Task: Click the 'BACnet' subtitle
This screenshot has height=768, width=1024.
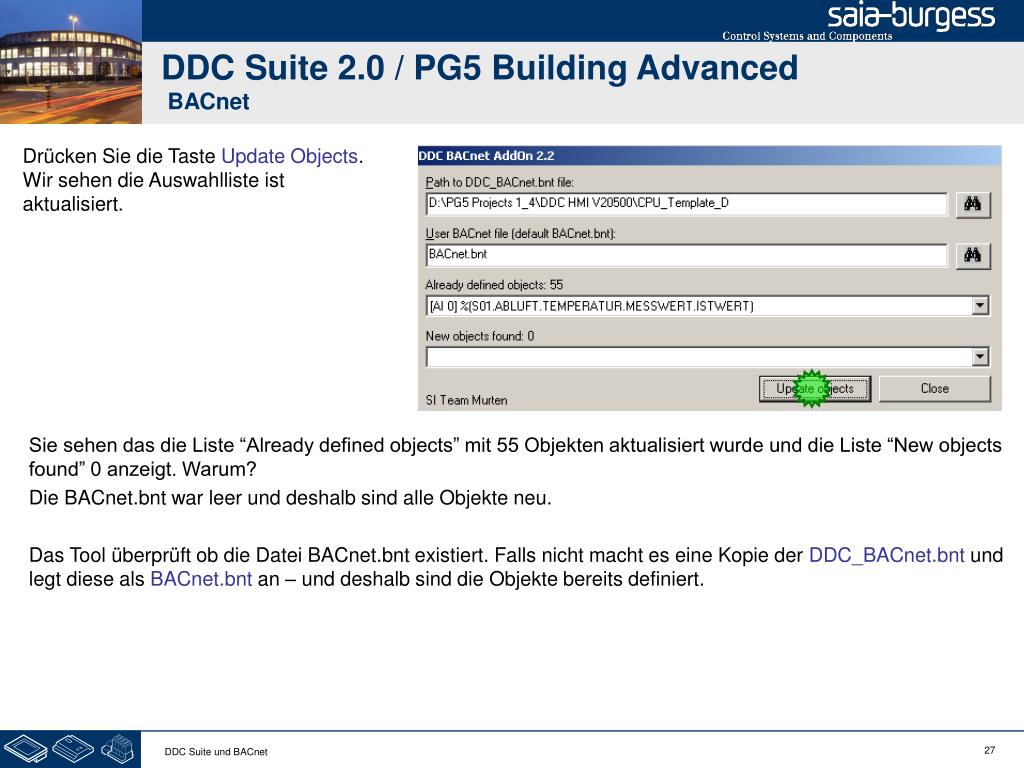Action: coord(208,102)
